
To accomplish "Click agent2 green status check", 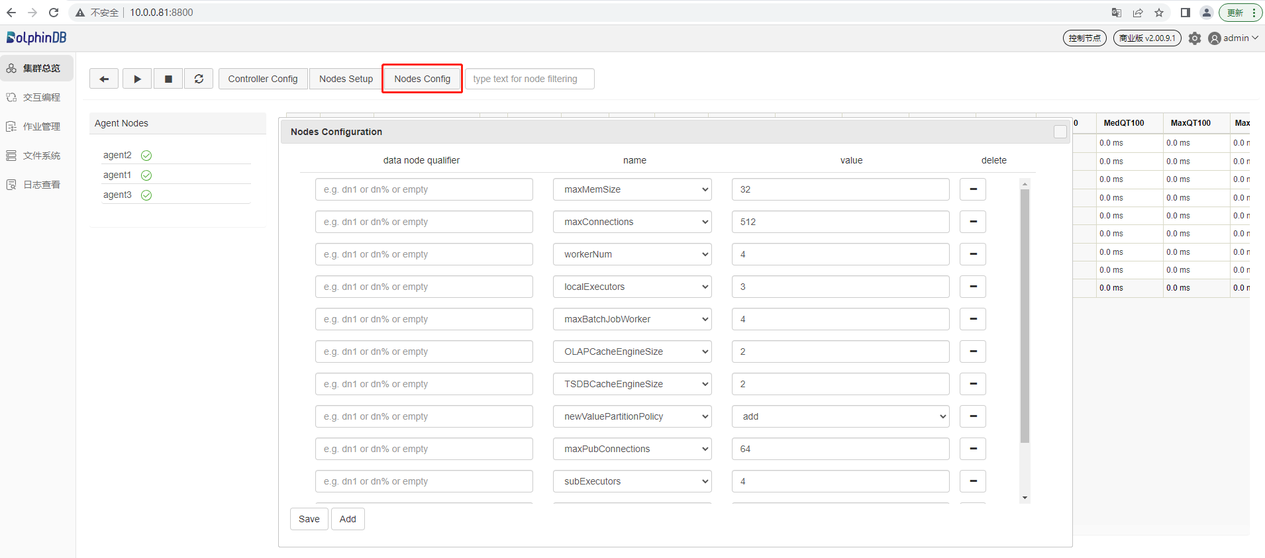I will 146,156.
